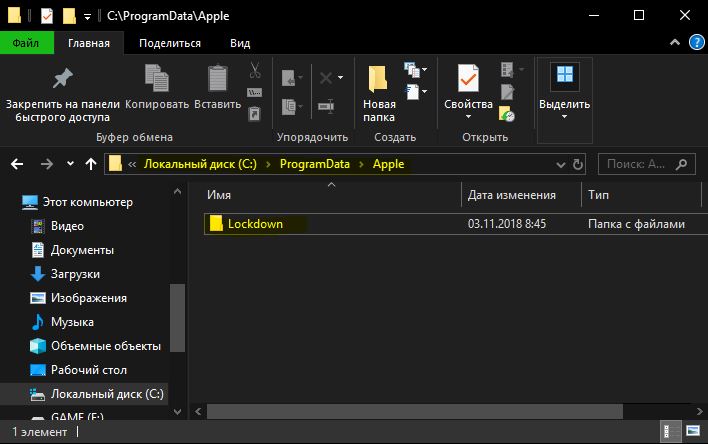Click ProgramData in the breadcrumb
The width and height of the screenshot is (708, 444).
(x=315, y=164)
